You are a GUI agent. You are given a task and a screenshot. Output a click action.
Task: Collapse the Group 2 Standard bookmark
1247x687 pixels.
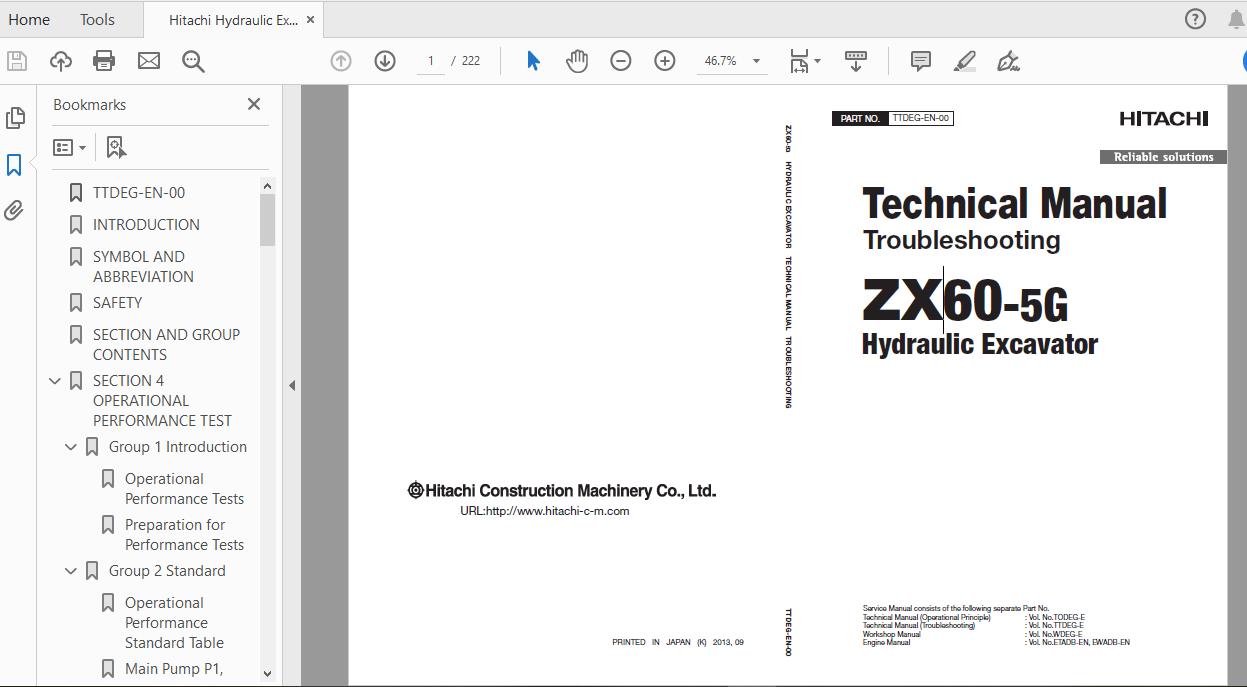tap(71, 571)
